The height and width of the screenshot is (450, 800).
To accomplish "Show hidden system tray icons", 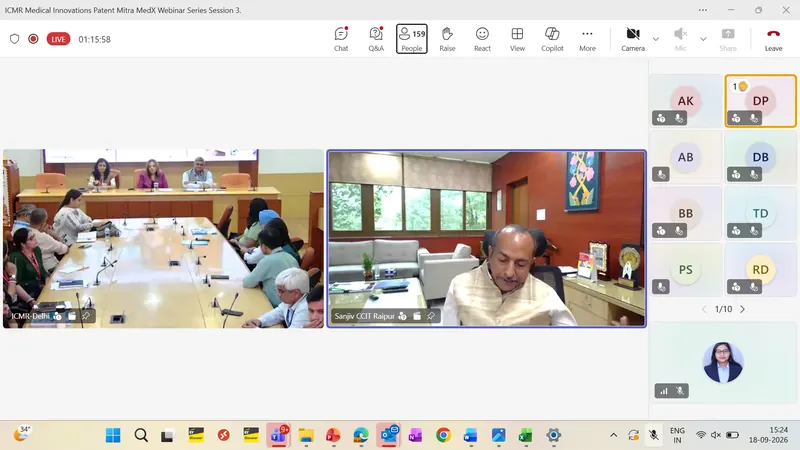I will (613, 435).
